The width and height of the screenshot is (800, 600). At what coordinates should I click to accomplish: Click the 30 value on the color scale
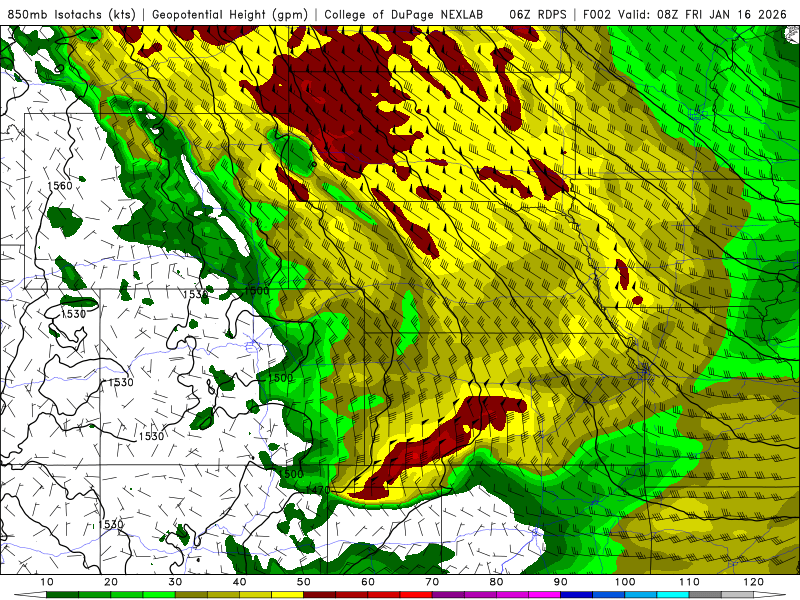(x=175, y=582)
